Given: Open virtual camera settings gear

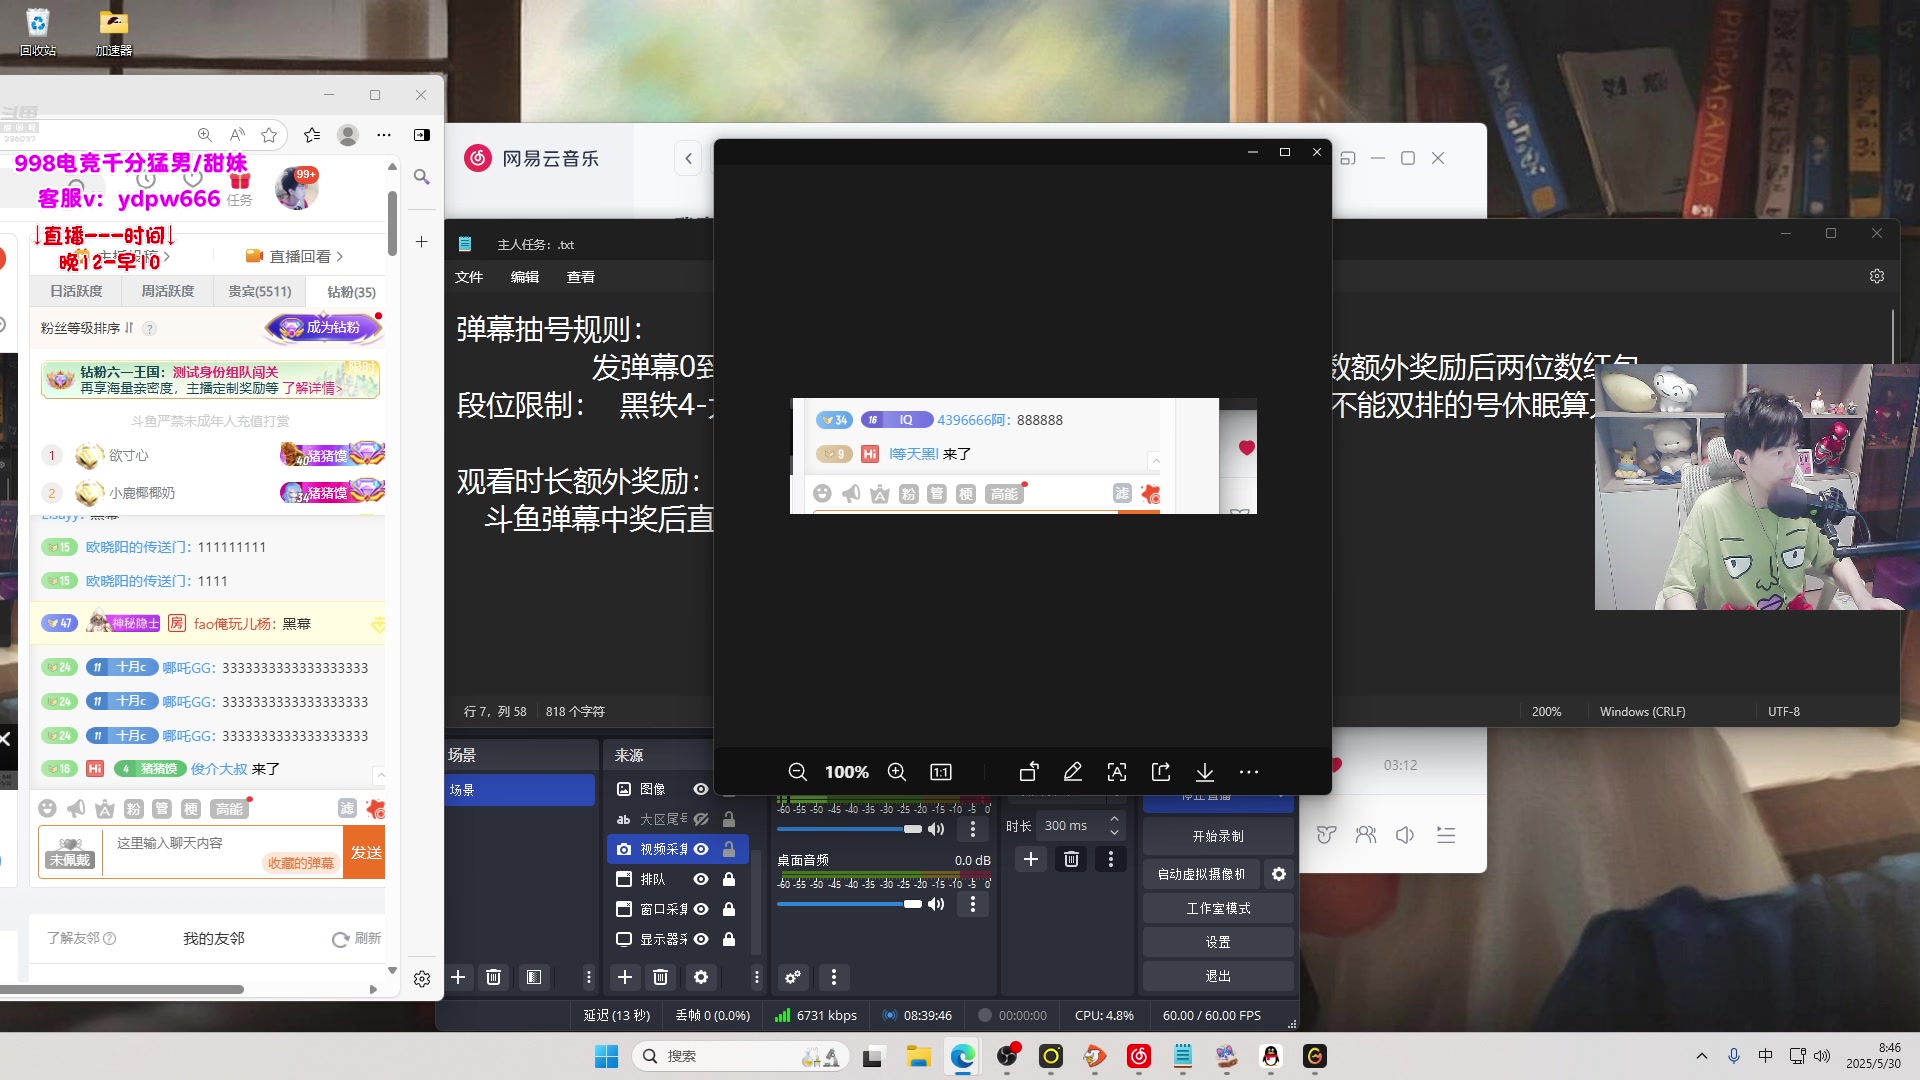Looking at the screenshot, I should click(x=1279, y=874).
